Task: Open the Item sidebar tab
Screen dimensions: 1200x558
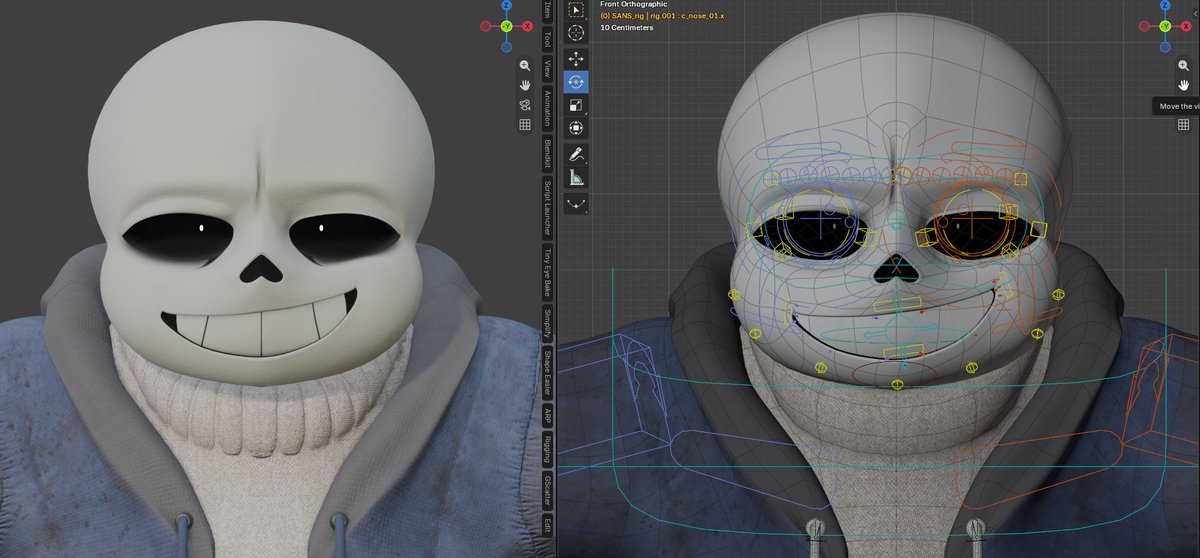Action: [547, 11]
